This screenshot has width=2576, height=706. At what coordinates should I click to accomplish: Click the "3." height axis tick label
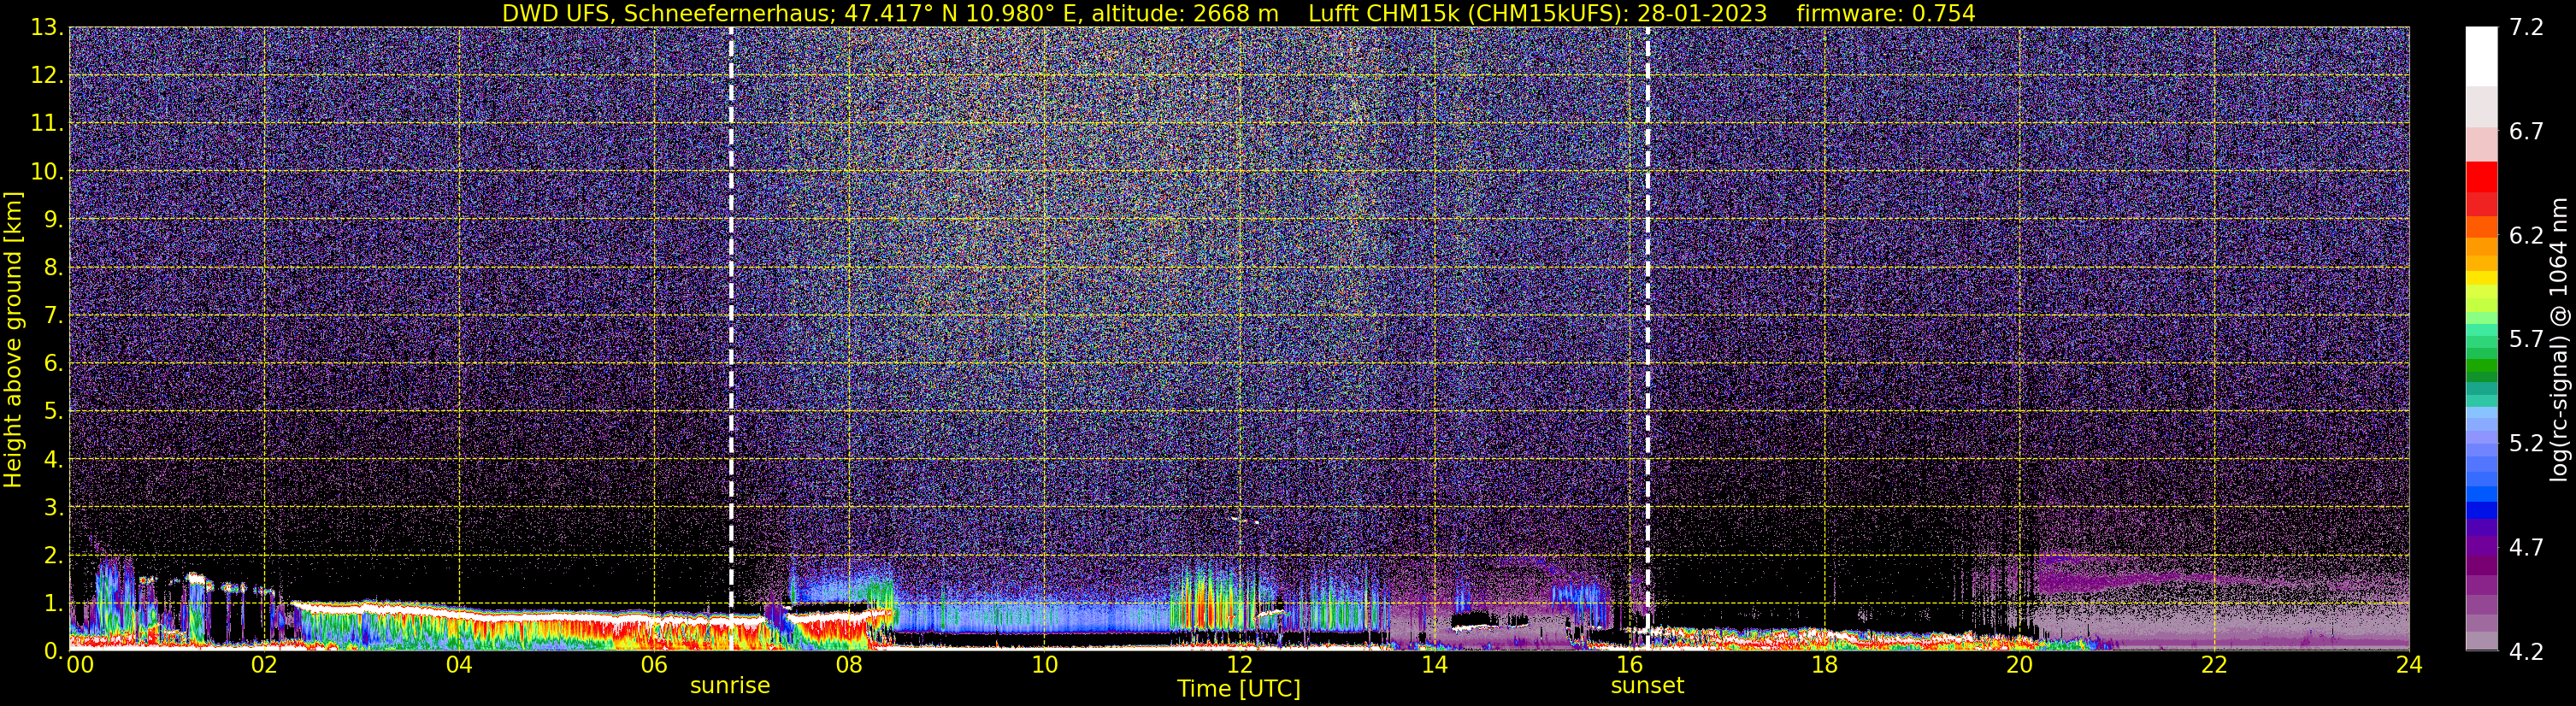[53, 508]
